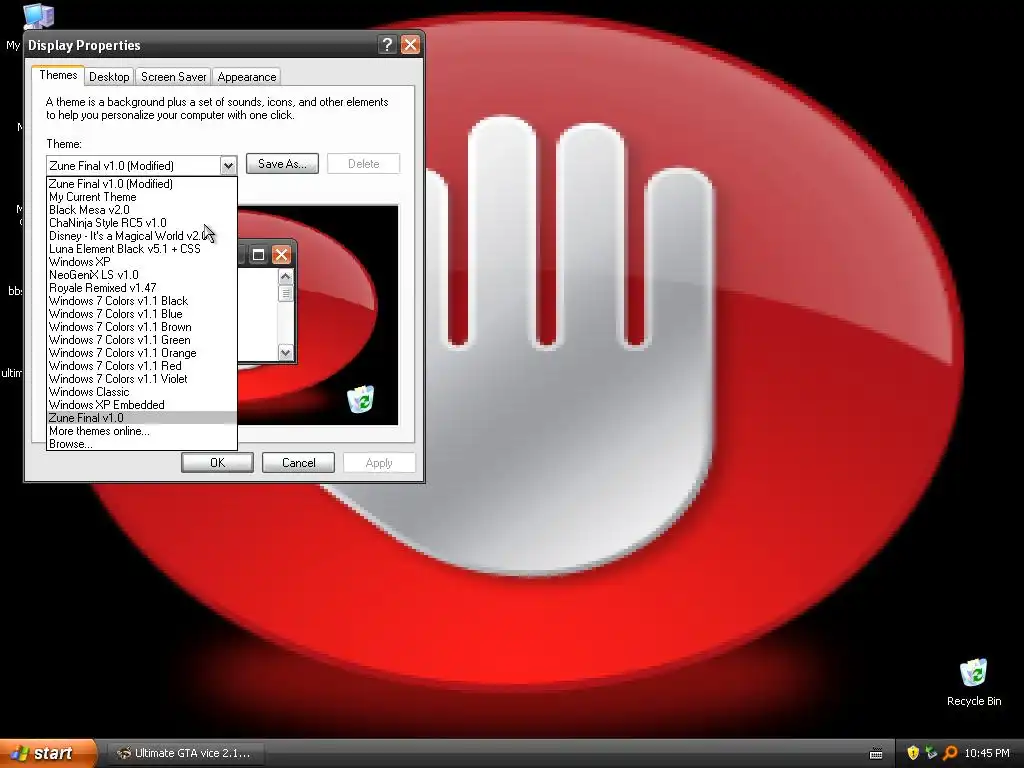Viewport: 1024px width, 768px height.
Task: Click preview window scrollbar up arrow
Action: (x=285, y=277)
